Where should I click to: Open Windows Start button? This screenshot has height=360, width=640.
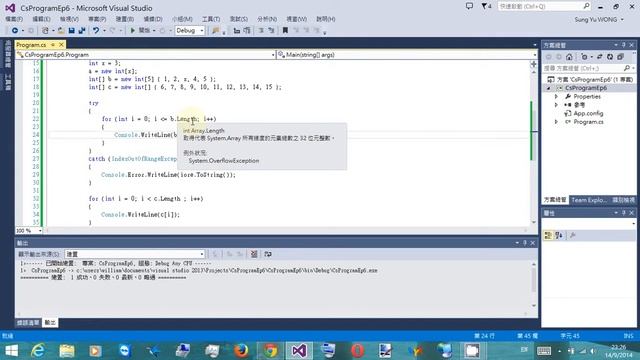(11, 351)
